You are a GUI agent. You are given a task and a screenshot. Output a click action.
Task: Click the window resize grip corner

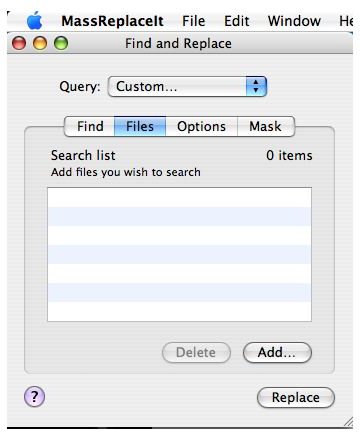[348, 422]
